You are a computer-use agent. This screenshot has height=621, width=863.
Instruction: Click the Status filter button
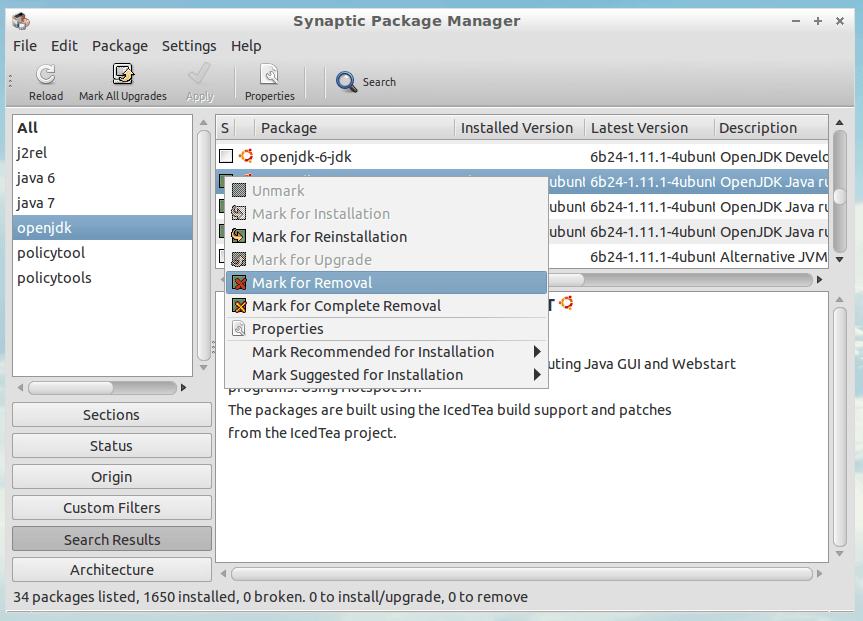point(112,445)
